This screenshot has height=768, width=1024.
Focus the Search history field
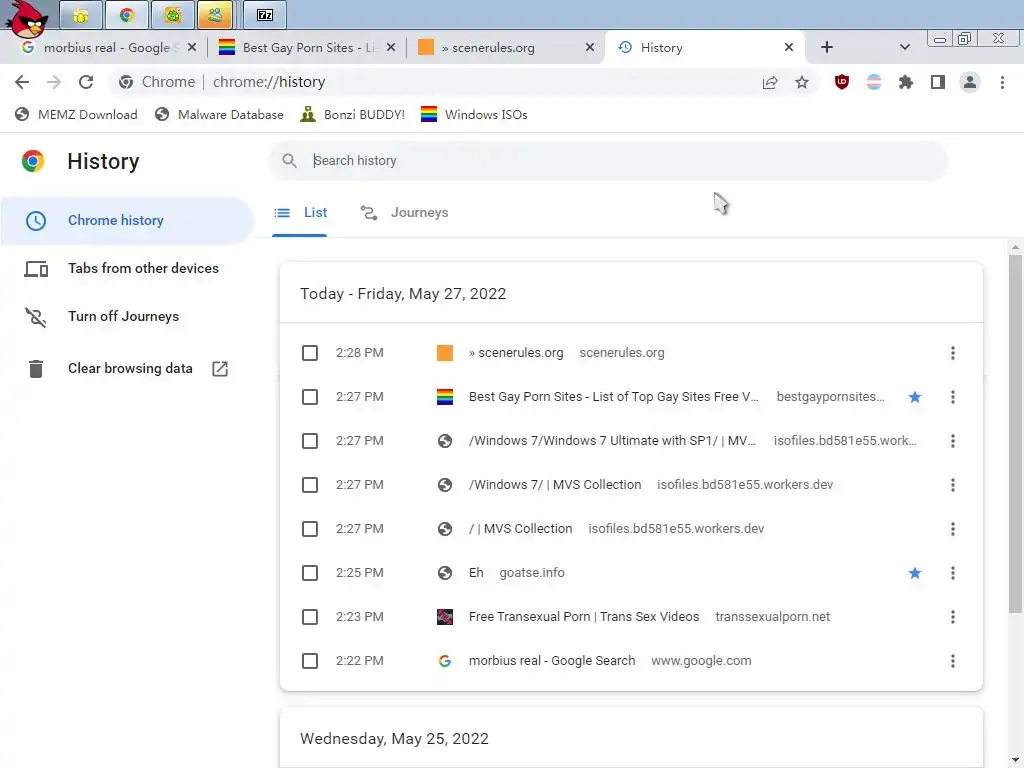tap(607, 161)
